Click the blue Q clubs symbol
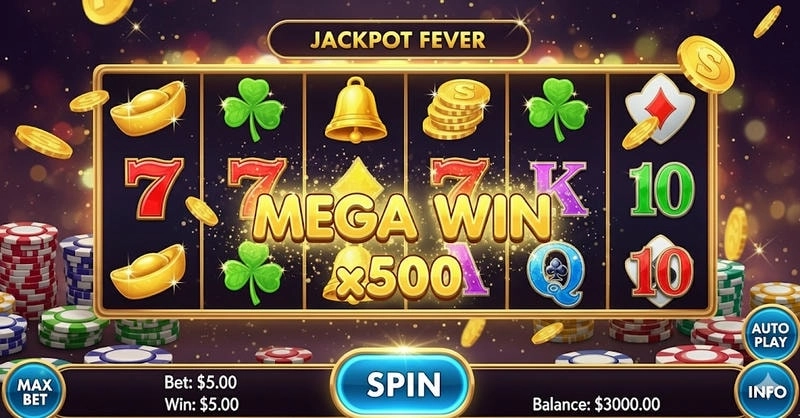 pos(556,272)
